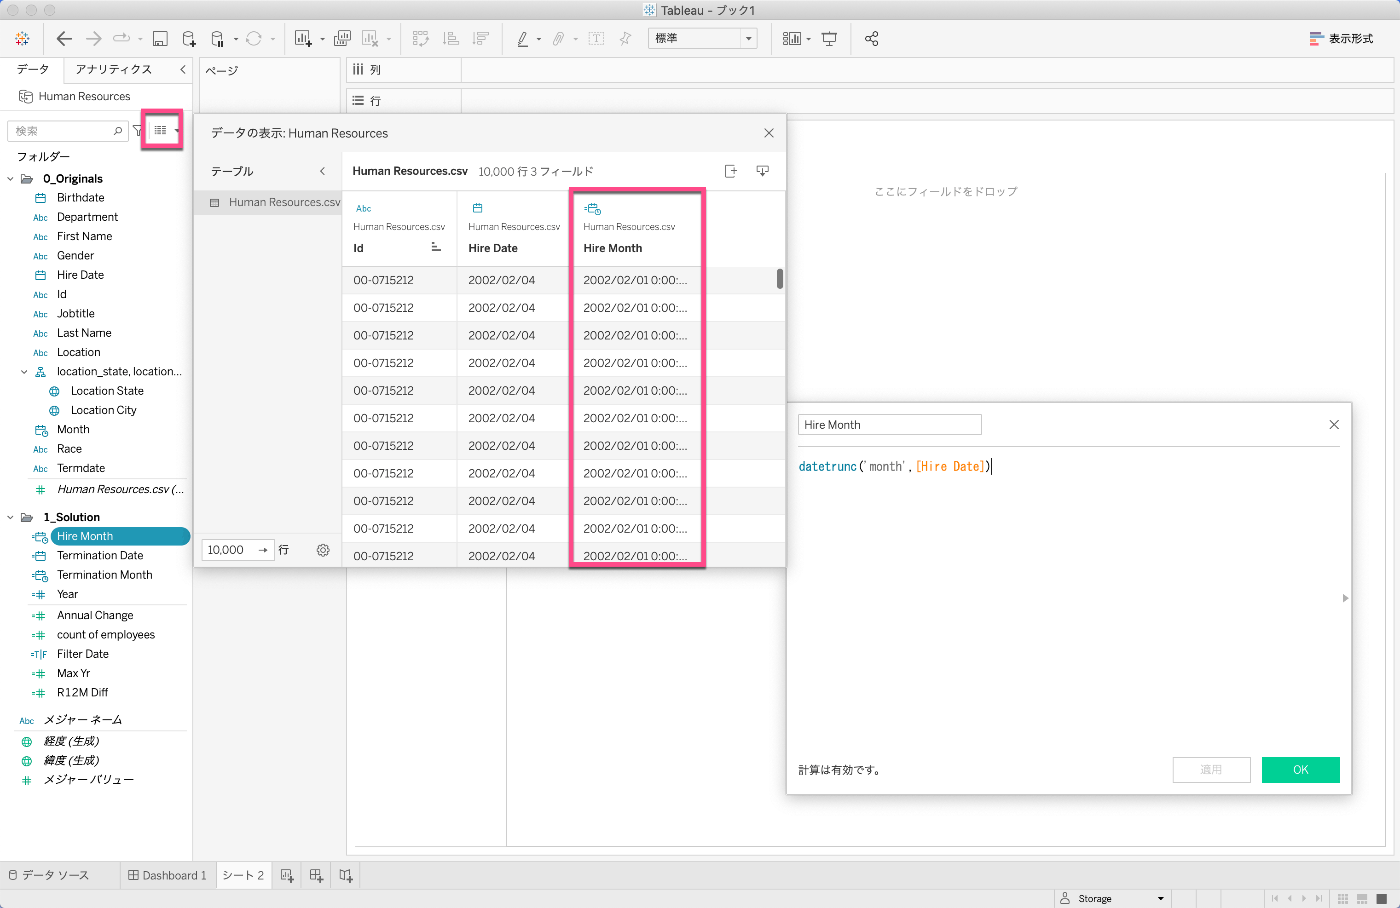Click the group members paperclip icon
1400x908 pixels.
click(559, 39)
